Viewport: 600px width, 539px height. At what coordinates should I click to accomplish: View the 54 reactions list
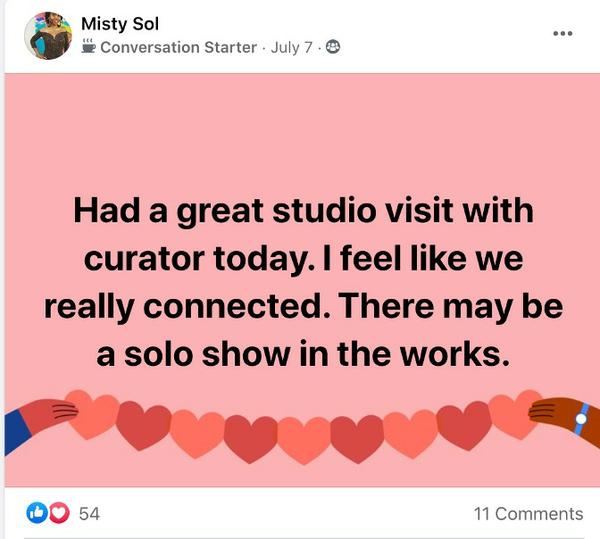(89, 513)
